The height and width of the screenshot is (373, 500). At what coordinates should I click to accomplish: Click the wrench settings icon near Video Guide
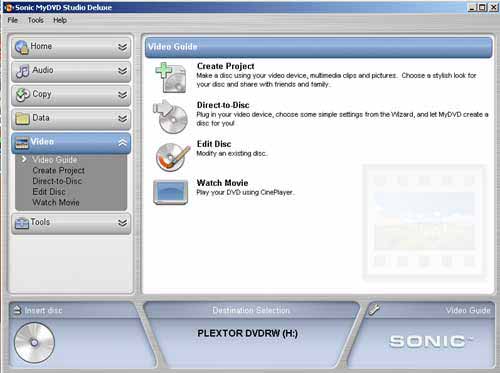pyautogui.click(x=374, y=310)
